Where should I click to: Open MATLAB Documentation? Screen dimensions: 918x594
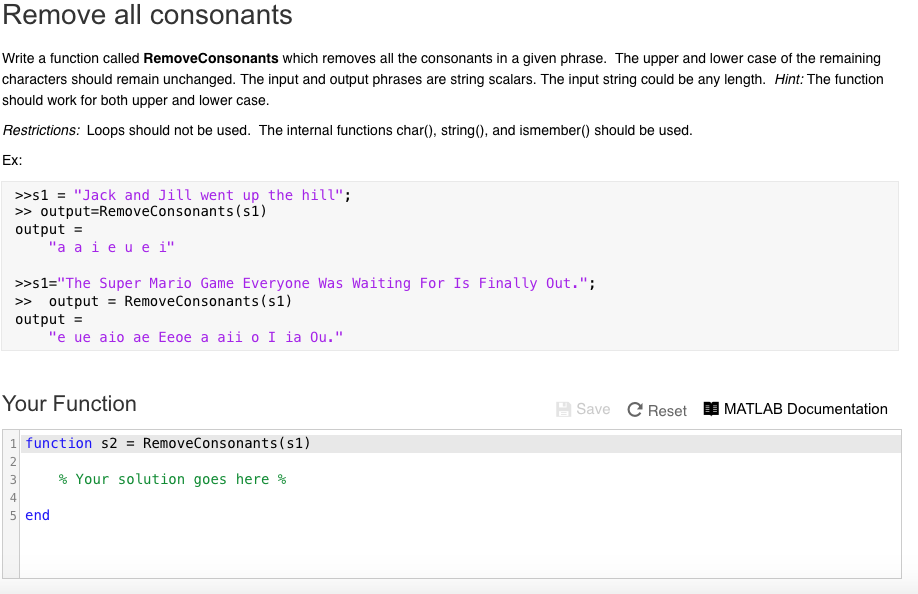[805, 409]
